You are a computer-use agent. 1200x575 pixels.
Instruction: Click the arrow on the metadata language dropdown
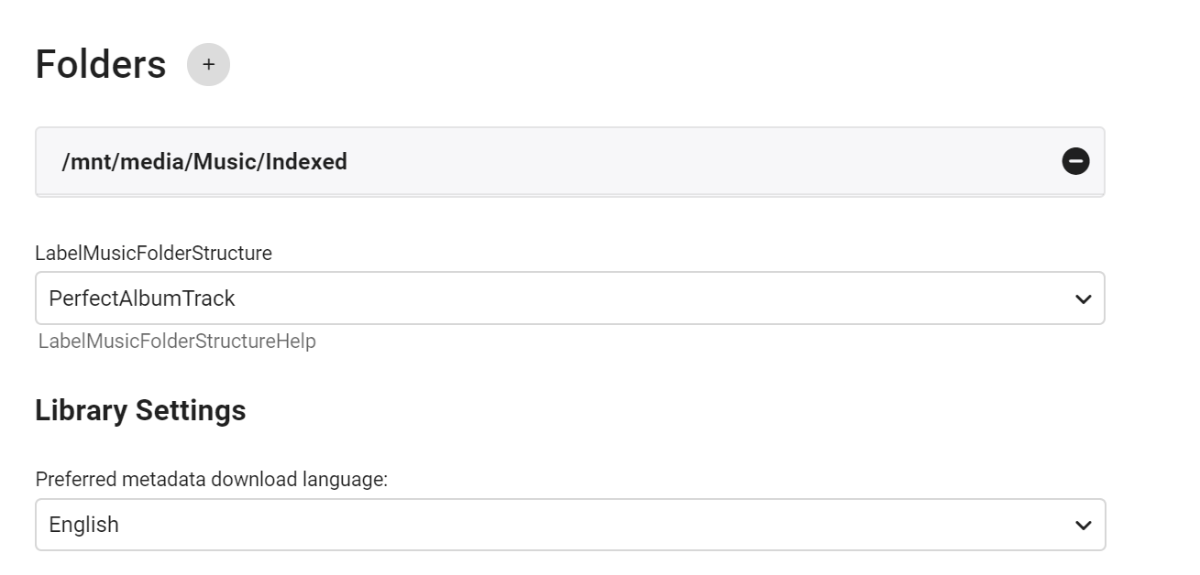pyautogui.click(x=1081, y=525)
